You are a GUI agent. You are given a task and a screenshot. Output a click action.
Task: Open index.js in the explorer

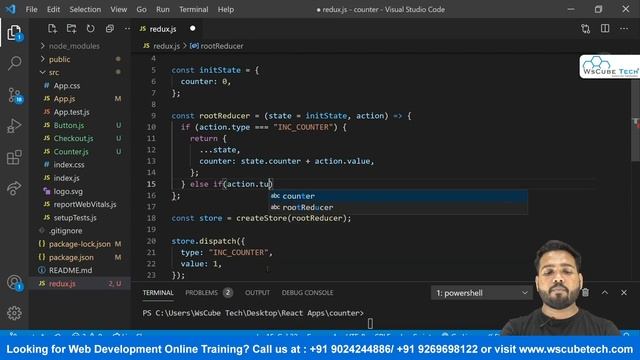(x=66, y=178)
